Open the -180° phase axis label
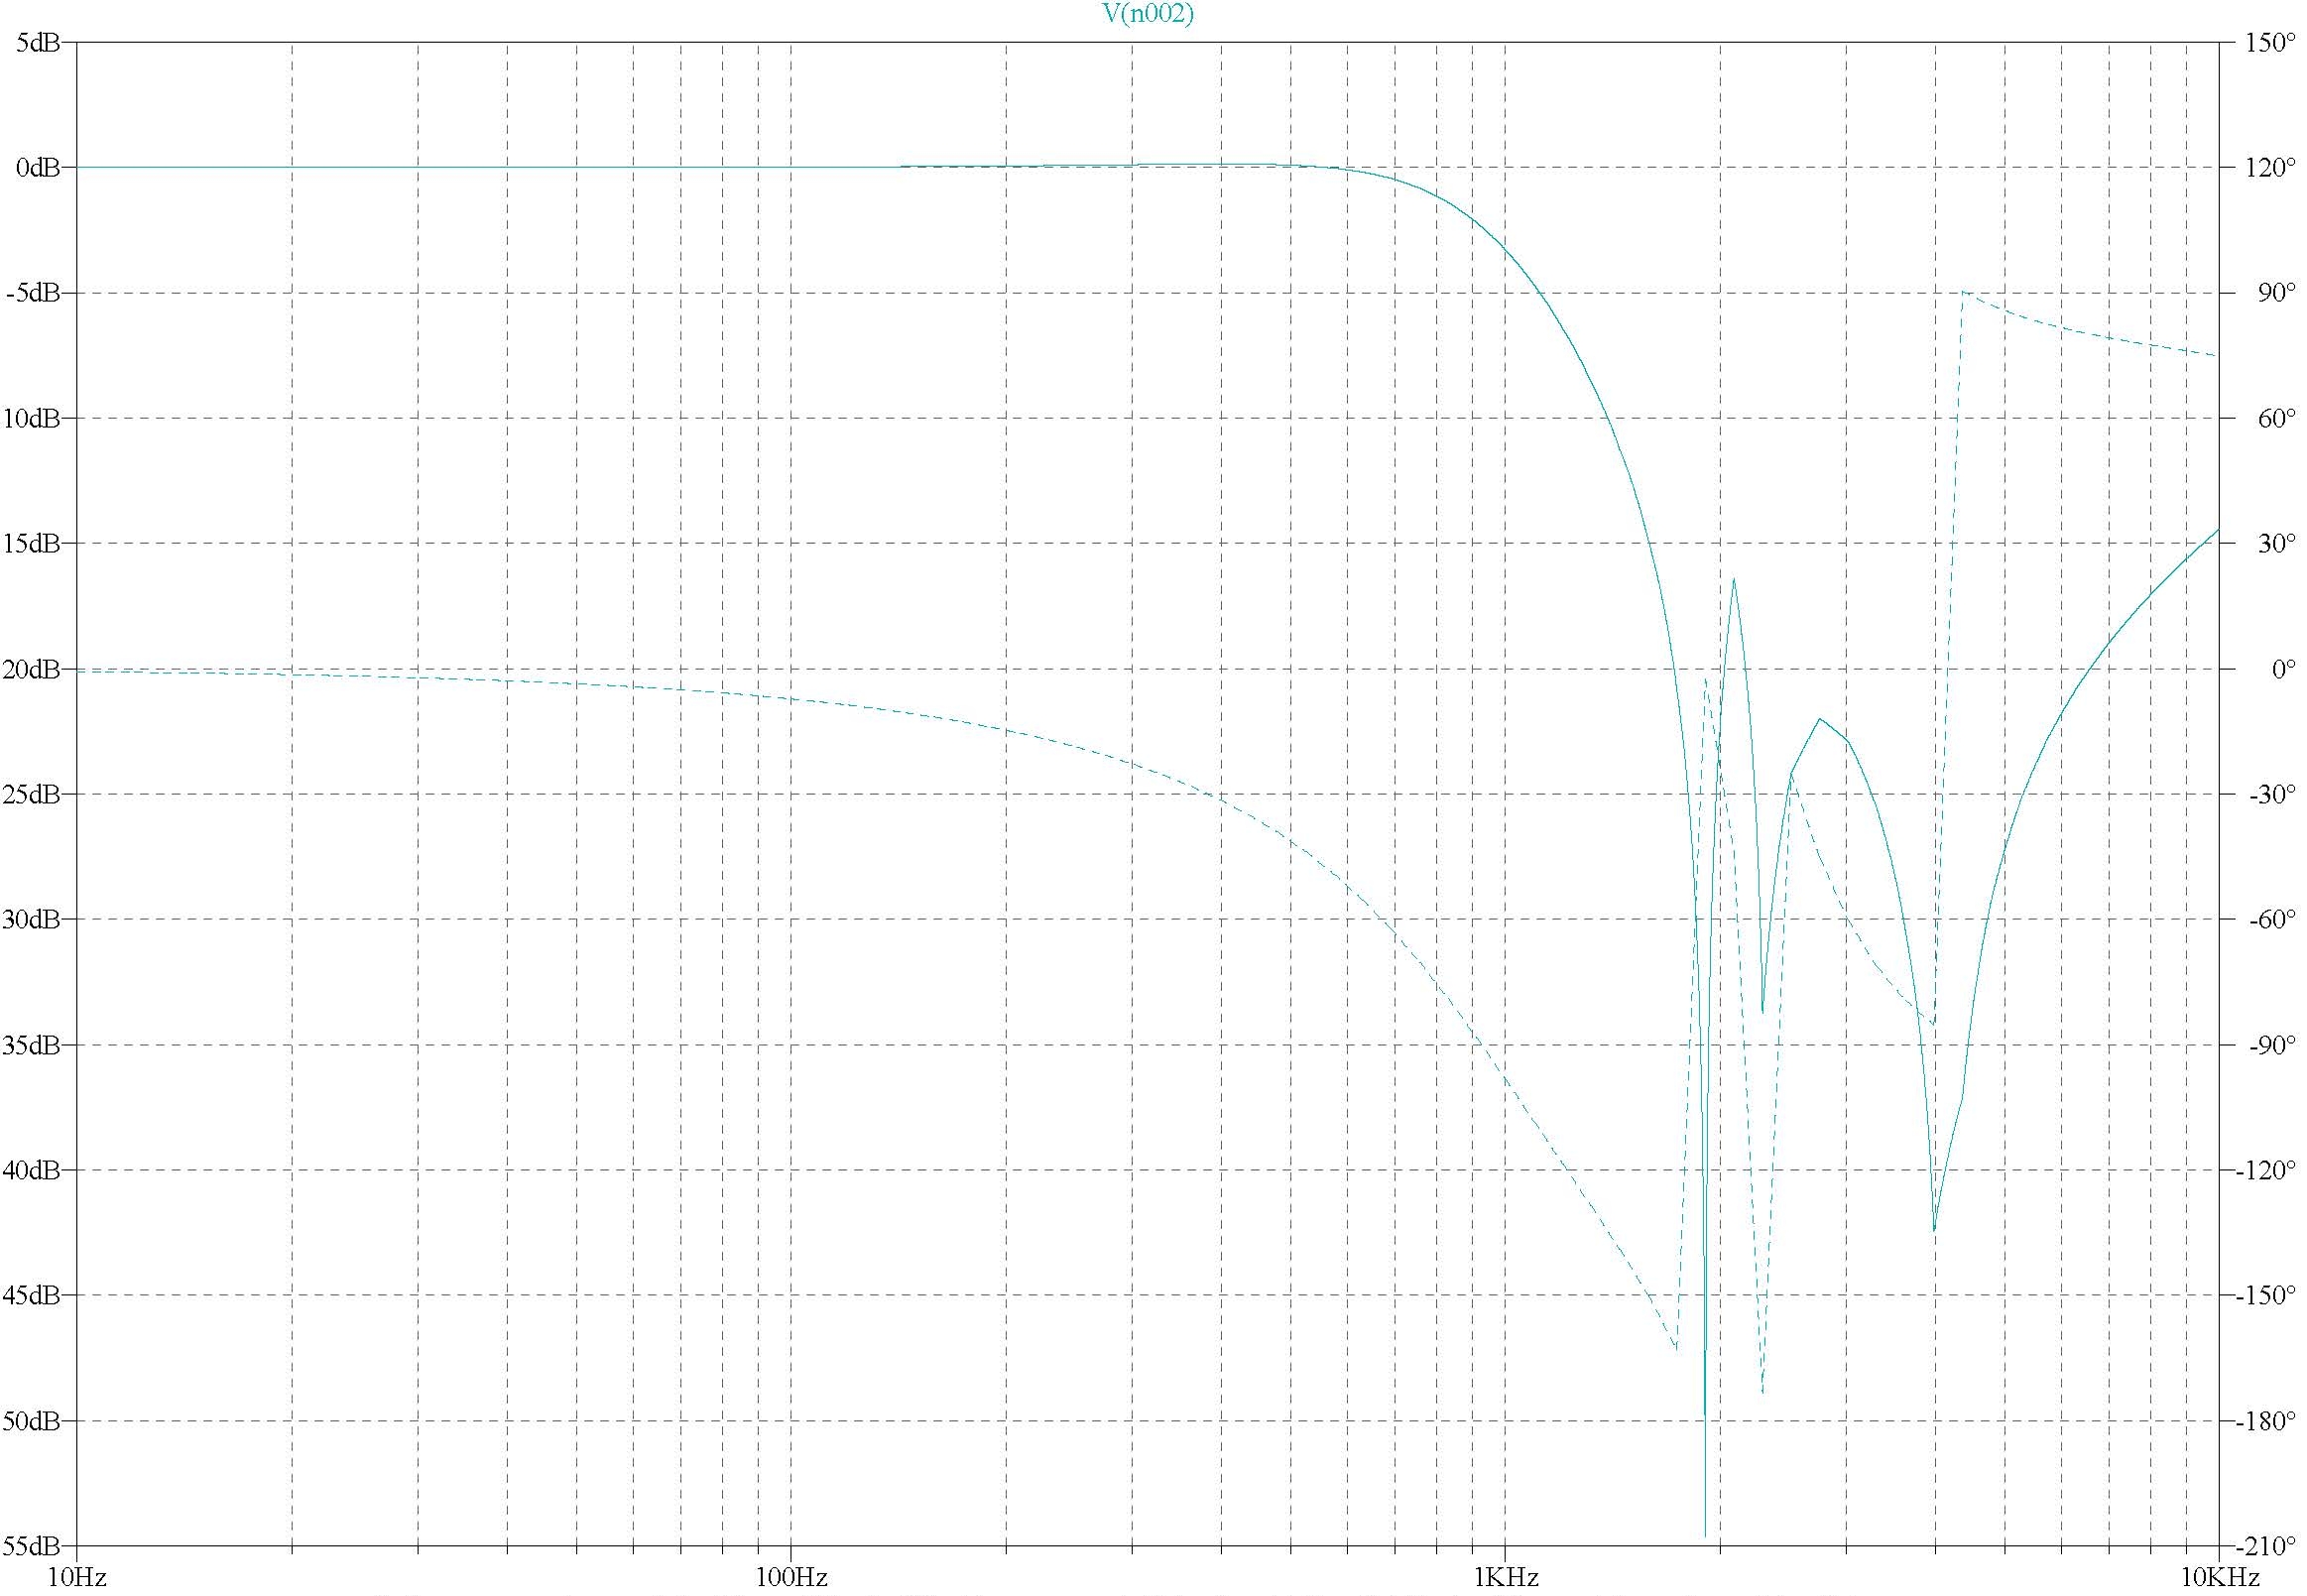The width and height of the screenshot is (2307, 1596). [x=2265, y=1422]
